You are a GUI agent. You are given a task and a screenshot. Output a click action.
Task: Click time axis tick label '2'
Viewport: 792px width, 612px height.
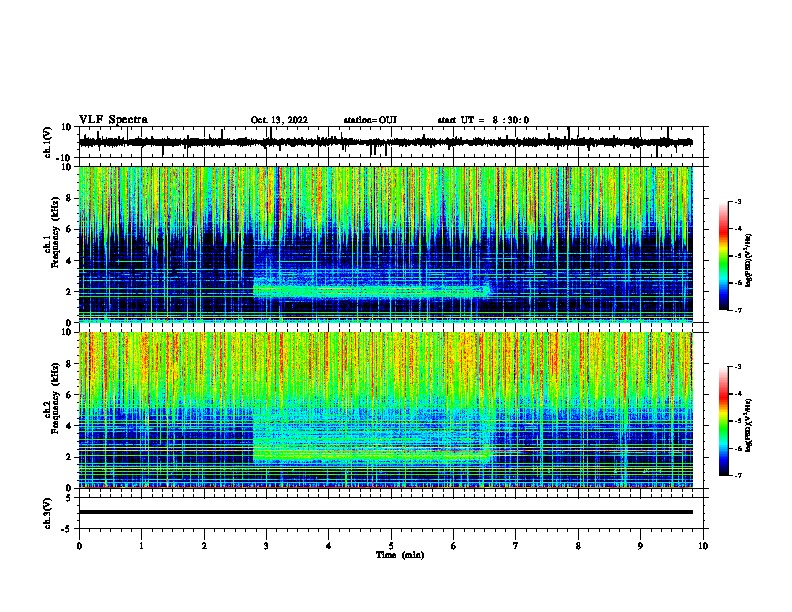[204, 546]
